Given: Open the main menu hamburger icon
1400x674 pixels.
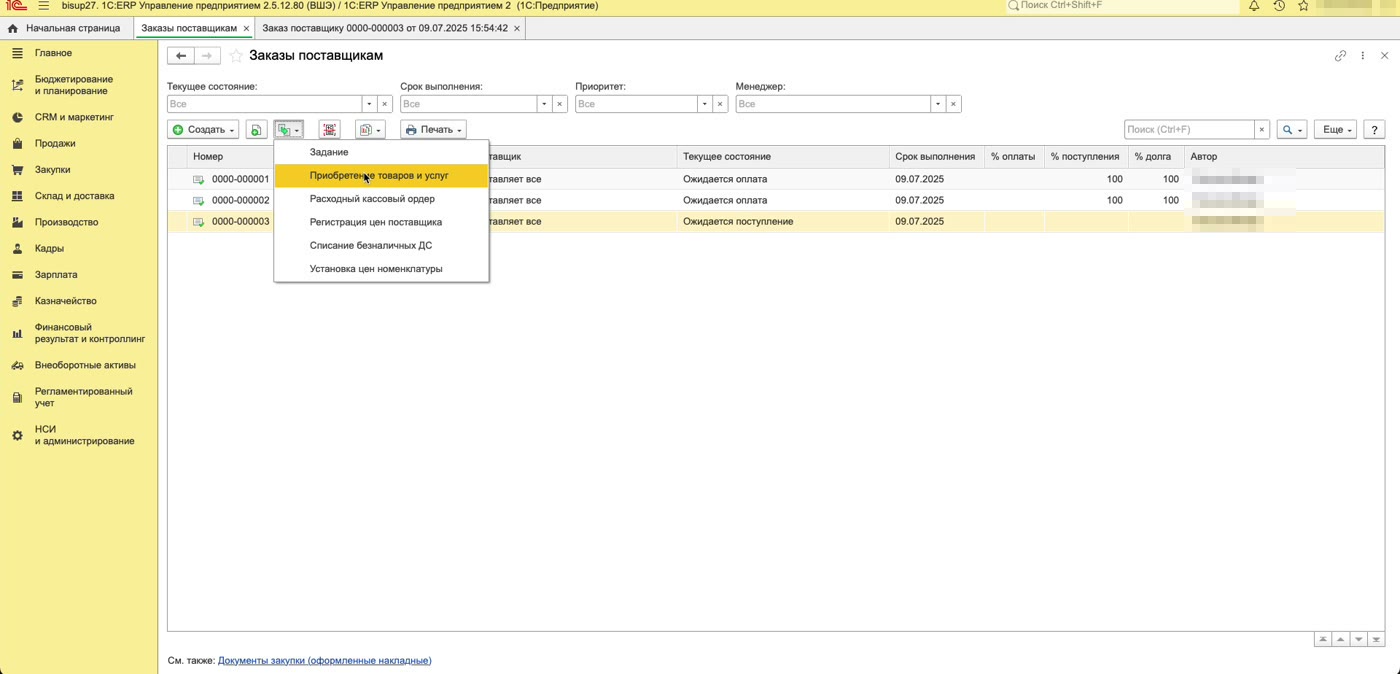Looking at the screenshot, I should pos(43,6).
